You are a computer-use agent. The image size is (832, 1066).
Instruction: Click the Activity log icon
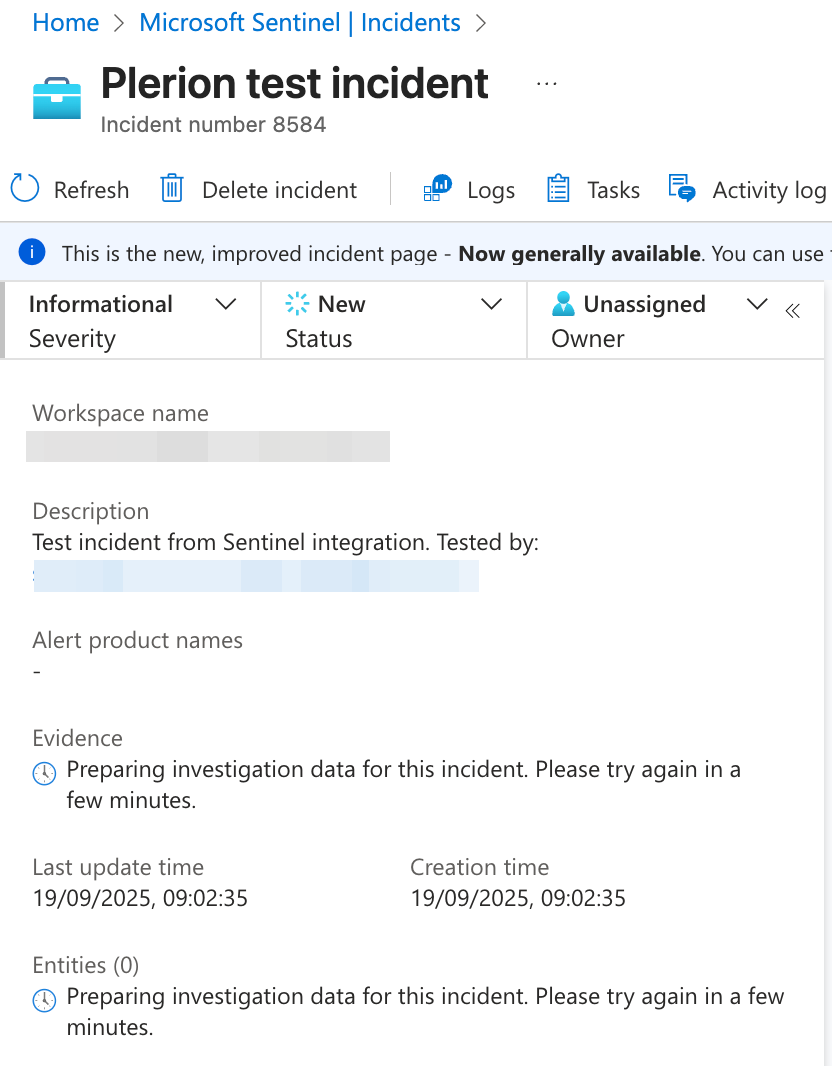tap(682, 188)
